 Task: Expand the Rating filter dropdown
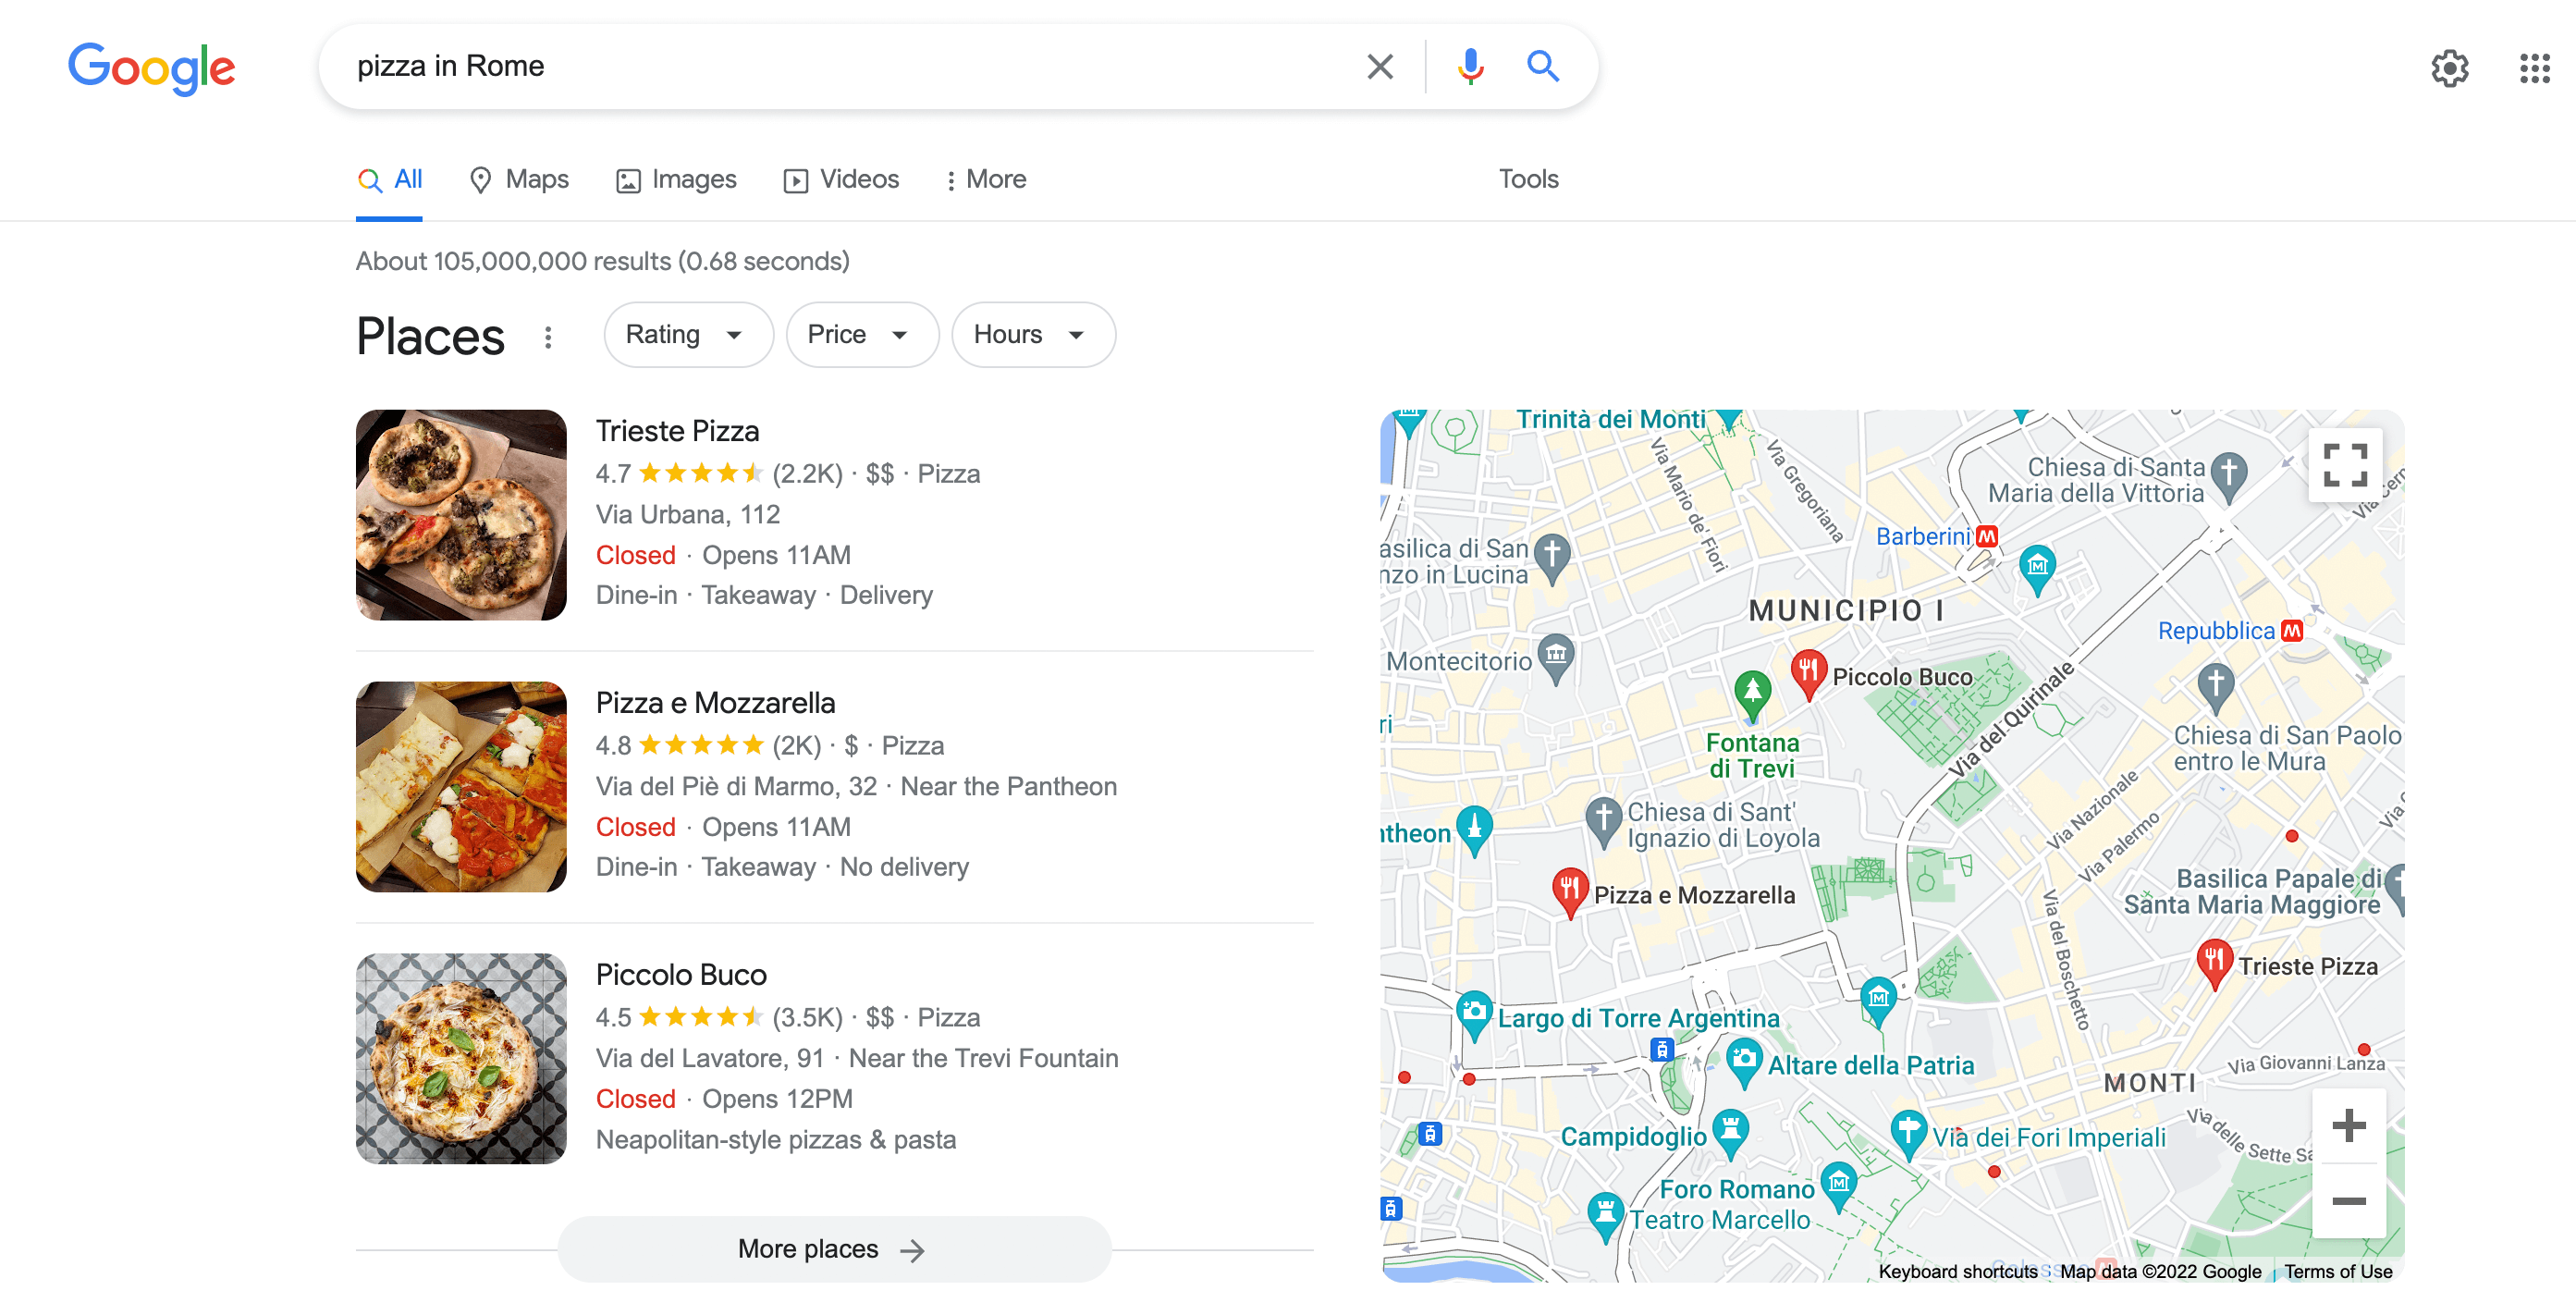(x=684, y=334)
